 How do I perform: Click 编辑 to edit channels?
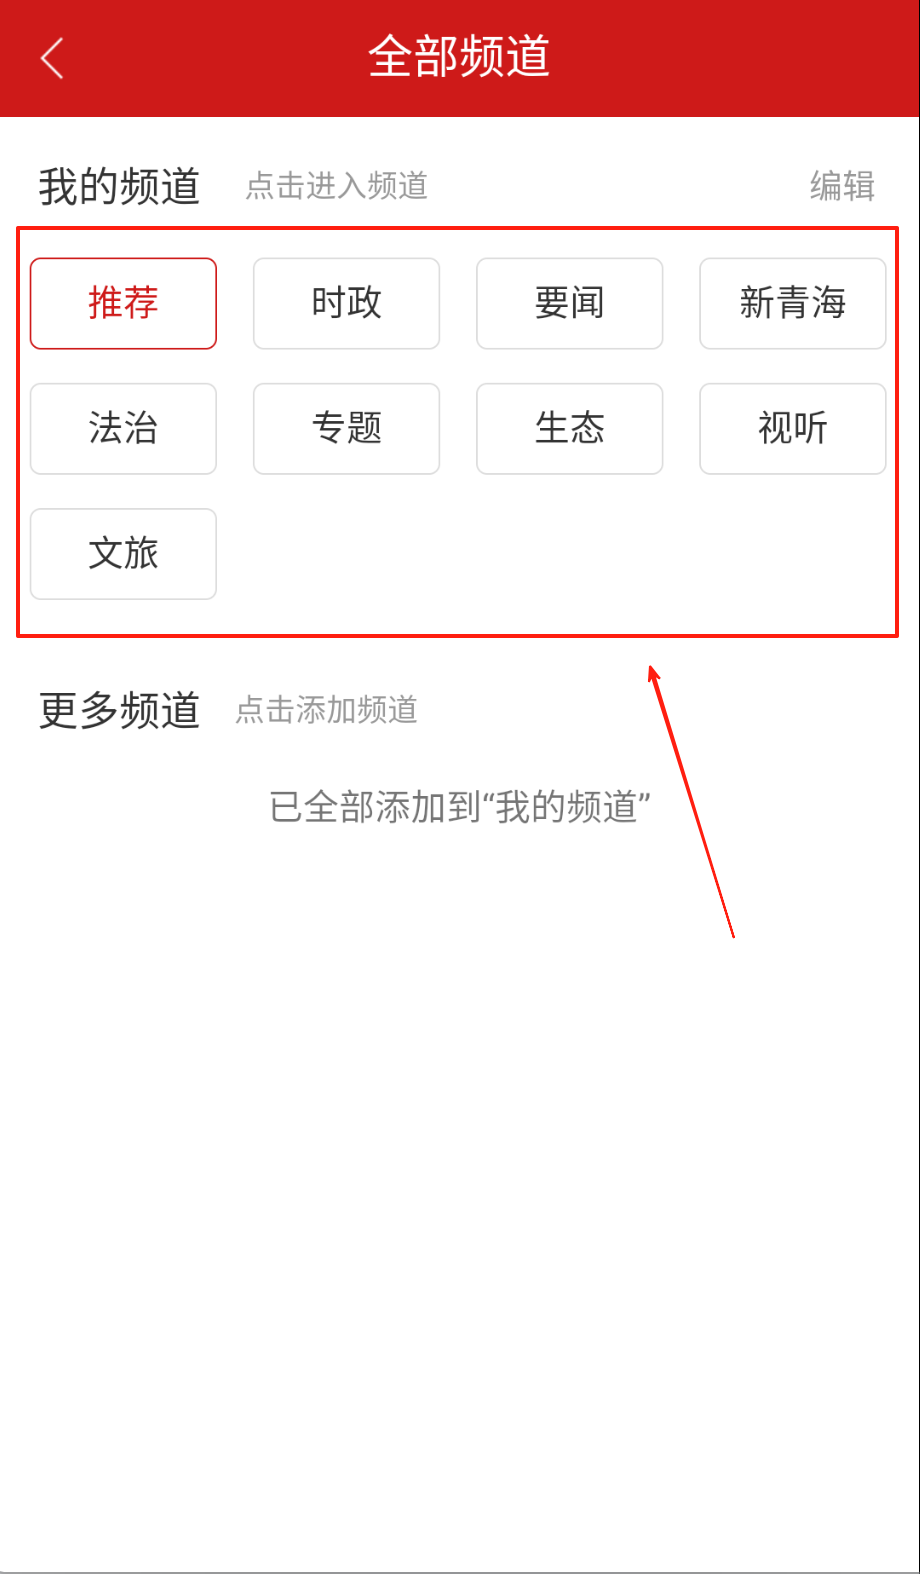click(842, 186)
